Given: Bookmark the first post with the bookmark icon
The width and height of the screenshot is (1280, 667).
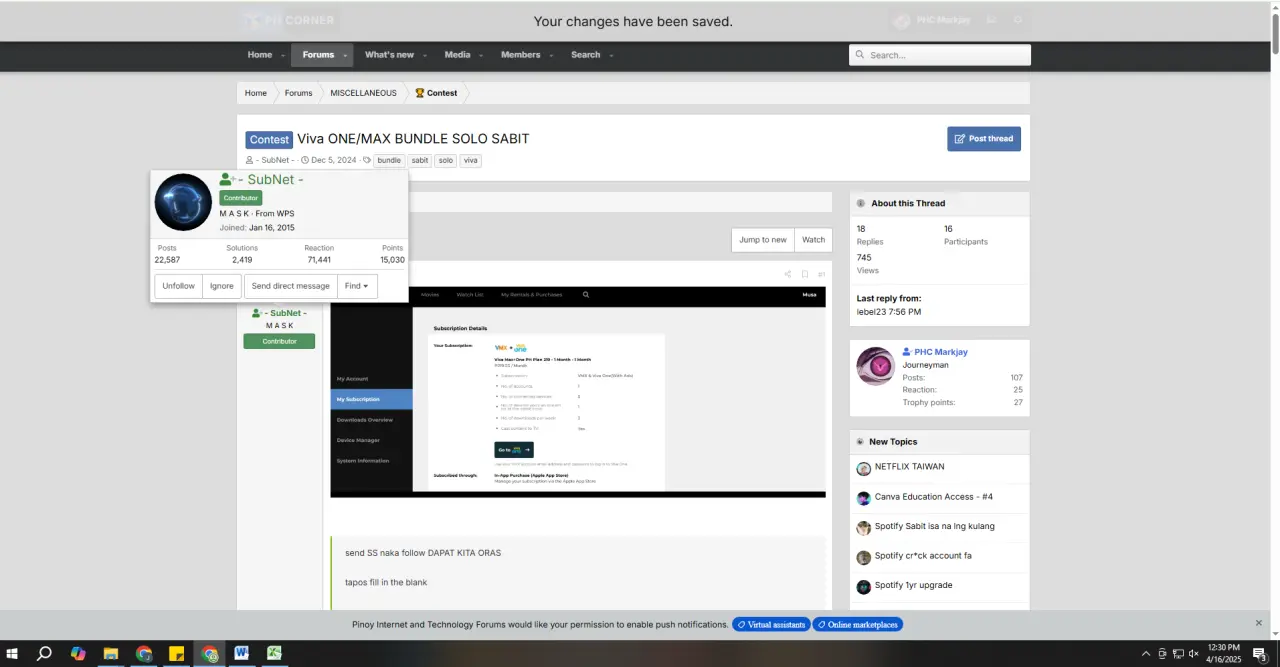Looking at the screenshot, I should pyautogui.click(x=805, y=274).
